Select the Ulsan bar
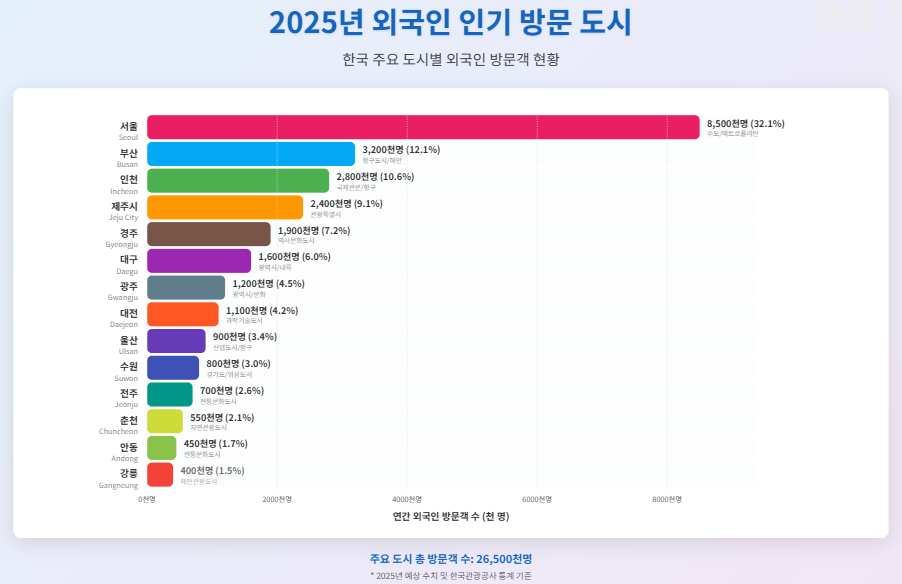The height and width of the screenshot is (584, 902). 175,342
